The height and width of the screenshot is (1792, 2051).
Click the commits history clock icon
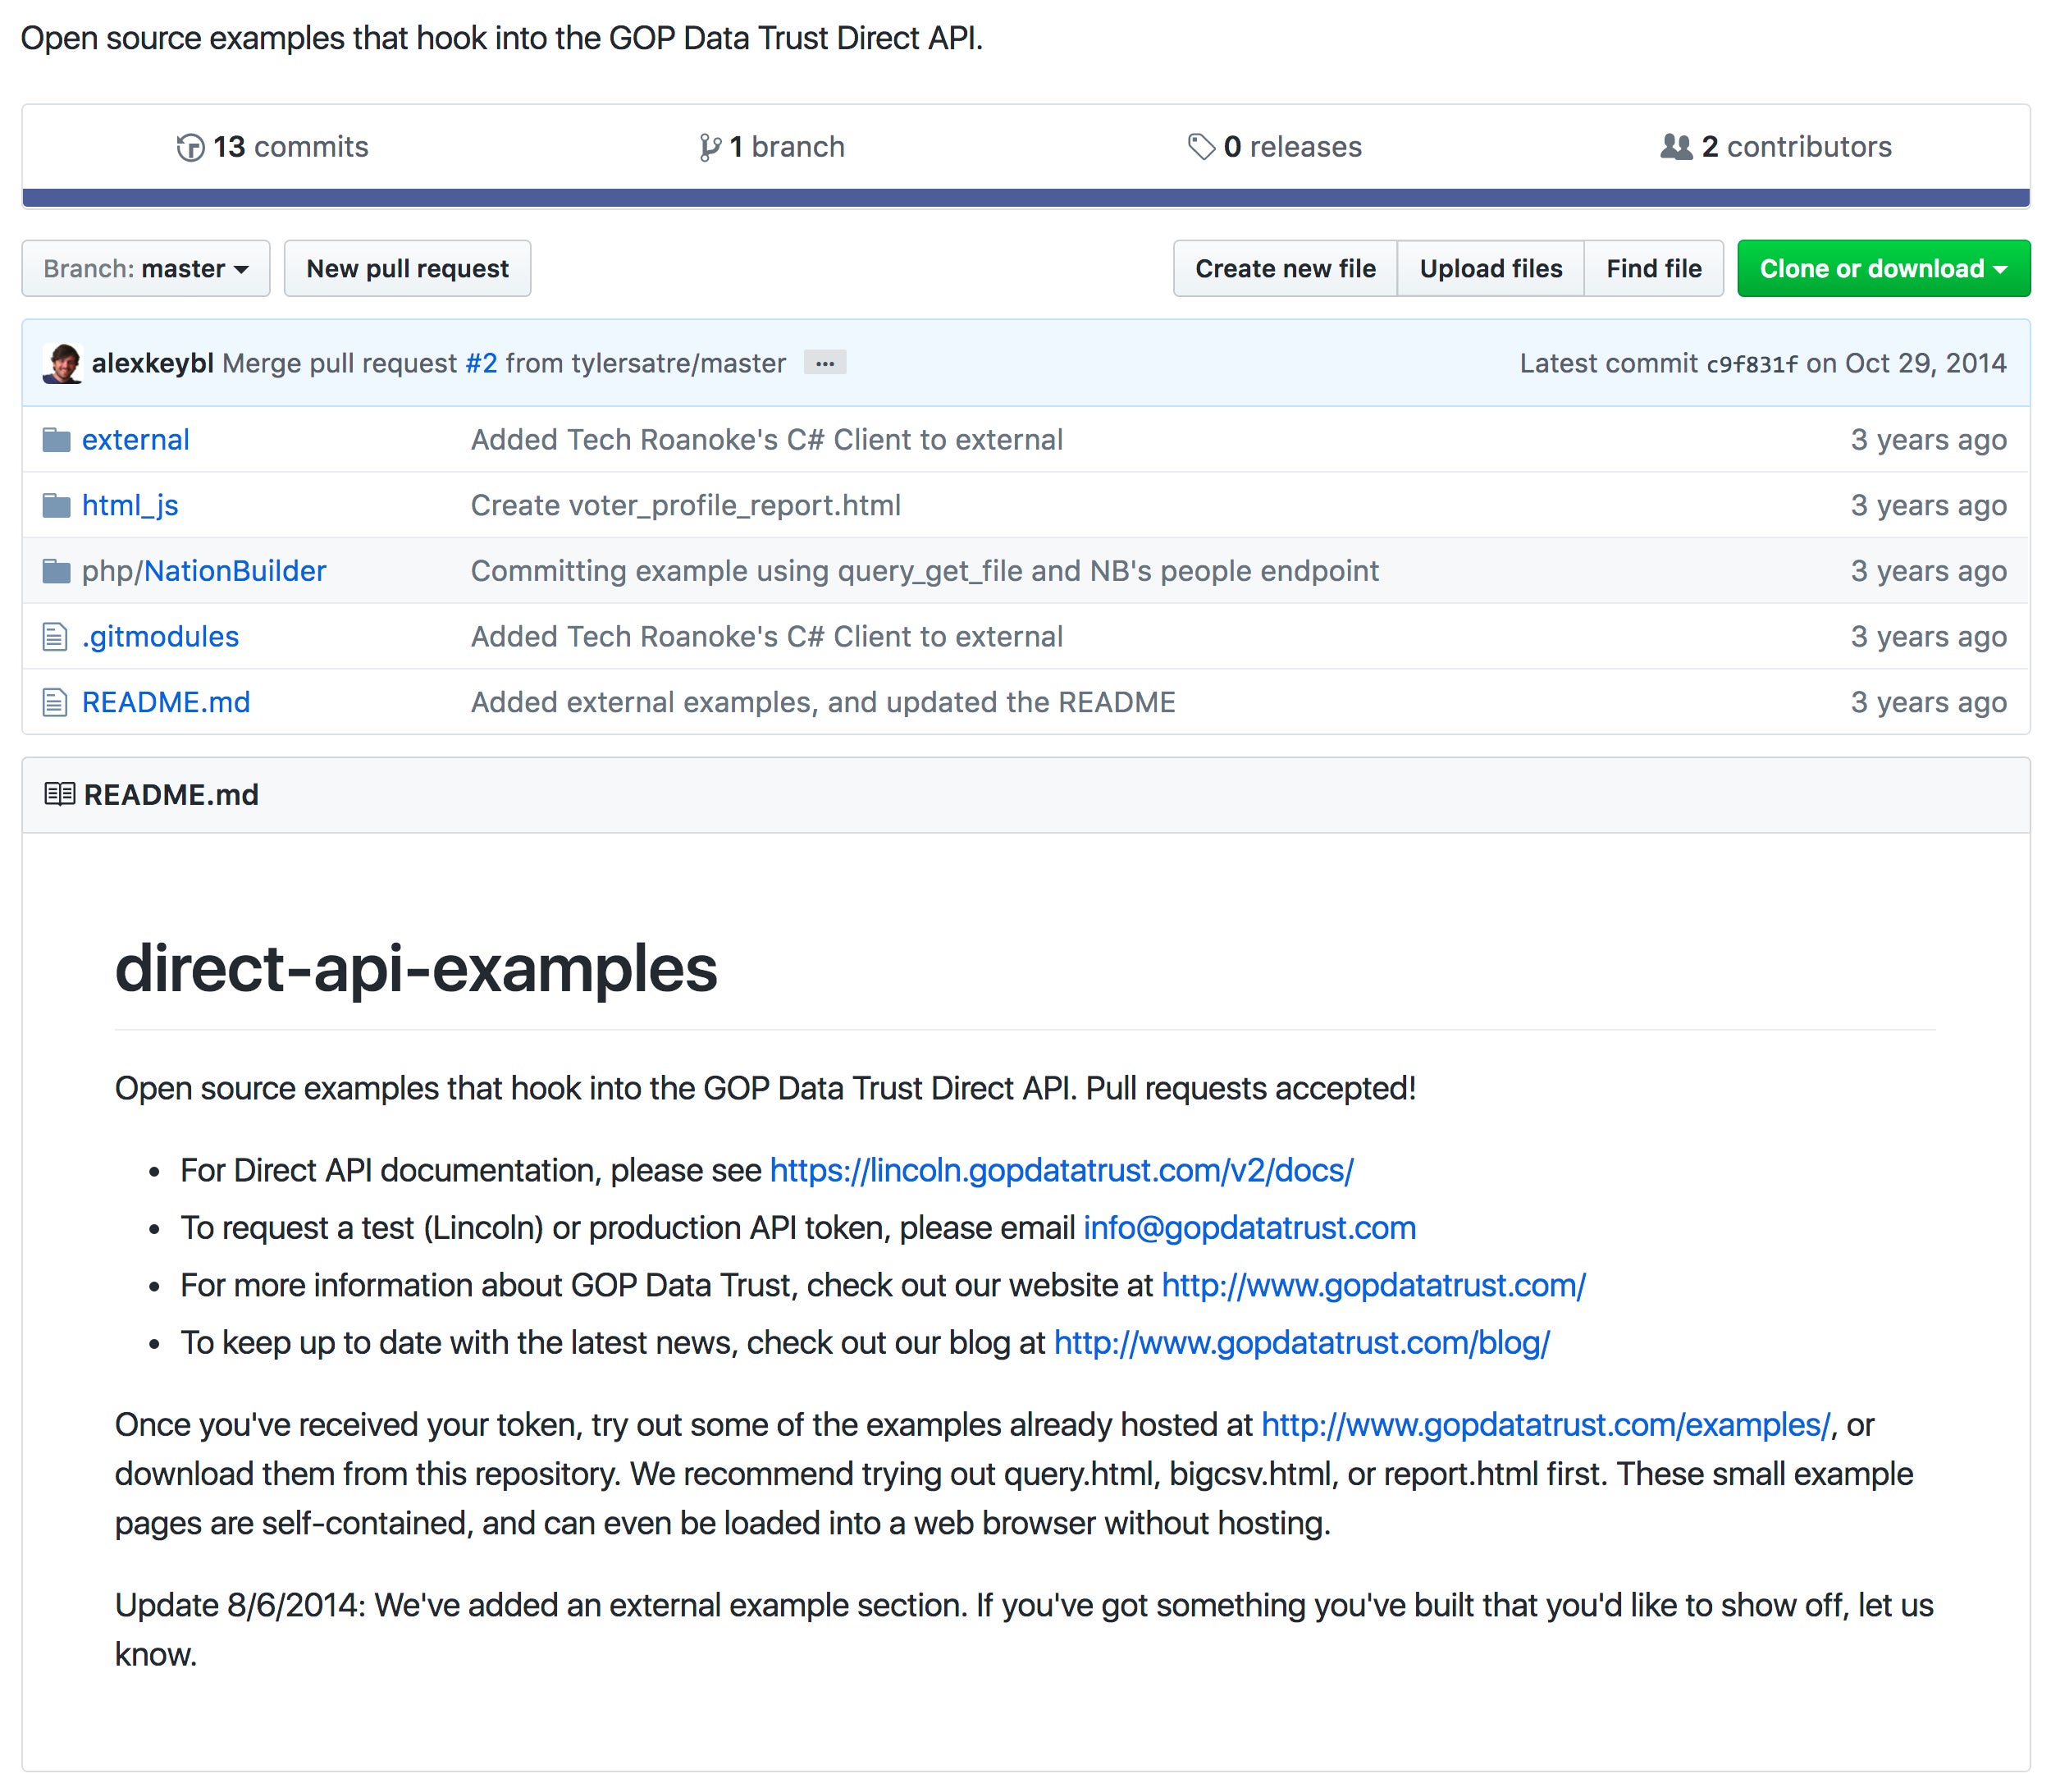[190, 147]
